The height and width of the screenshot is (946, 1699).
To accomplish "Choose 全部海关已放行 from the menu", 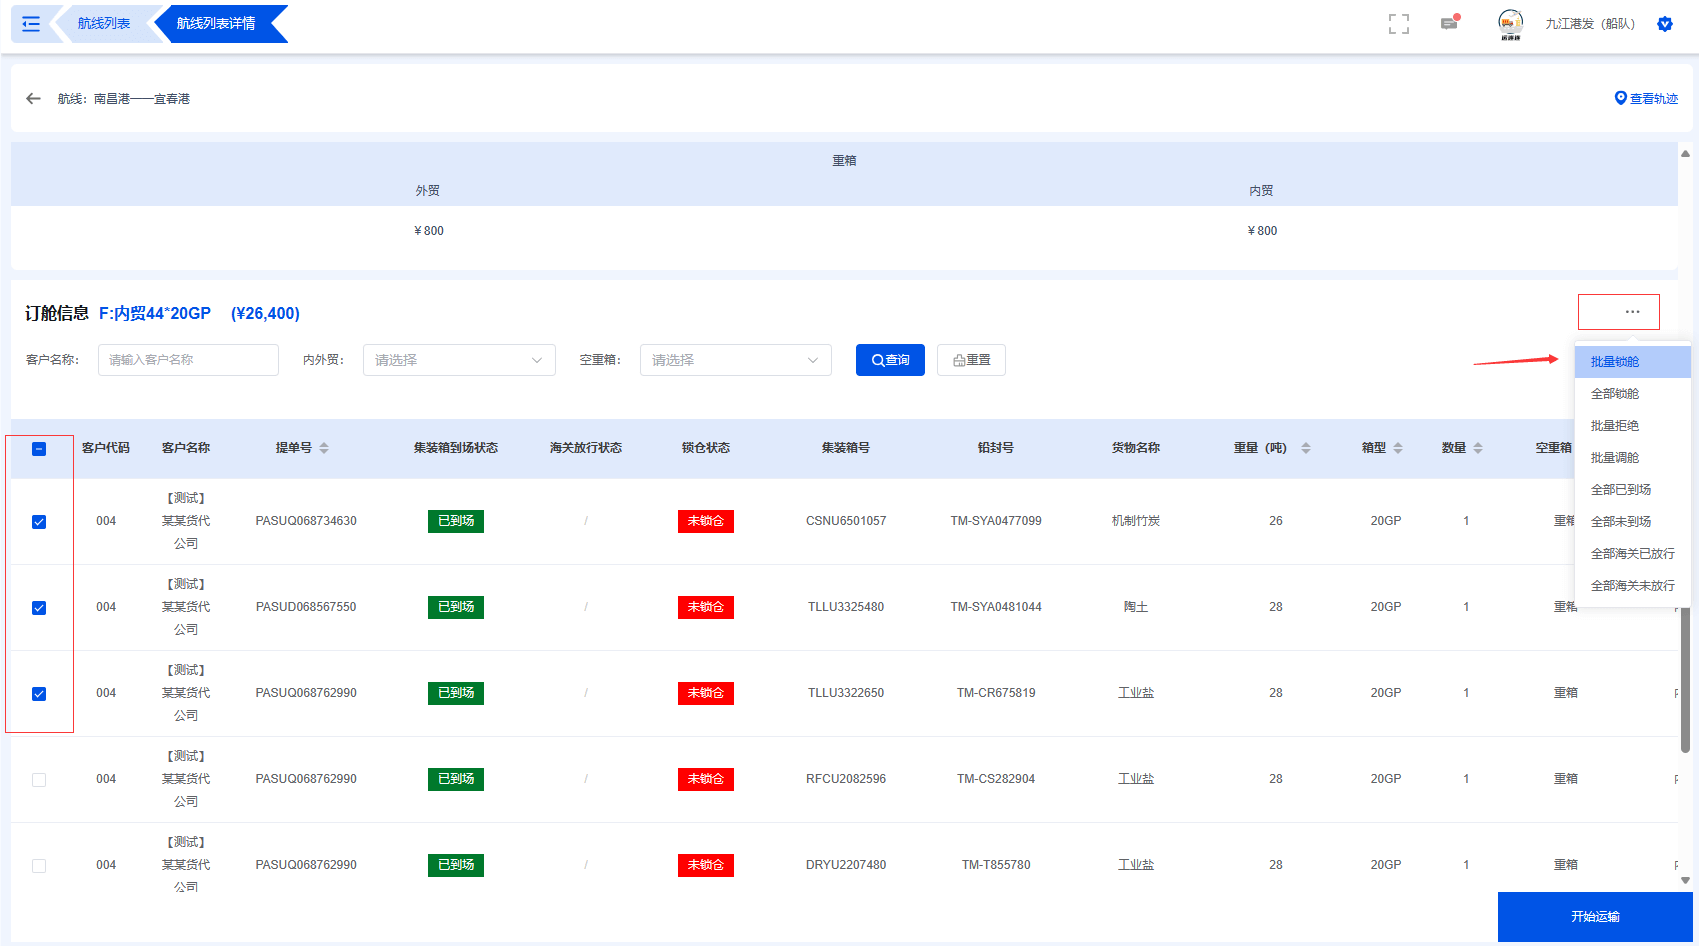I will point(1631,554).
